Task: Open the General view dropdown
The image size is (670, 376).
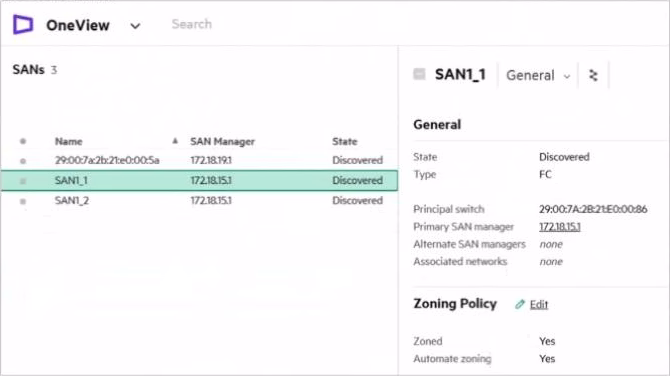Action: point(538,76)
